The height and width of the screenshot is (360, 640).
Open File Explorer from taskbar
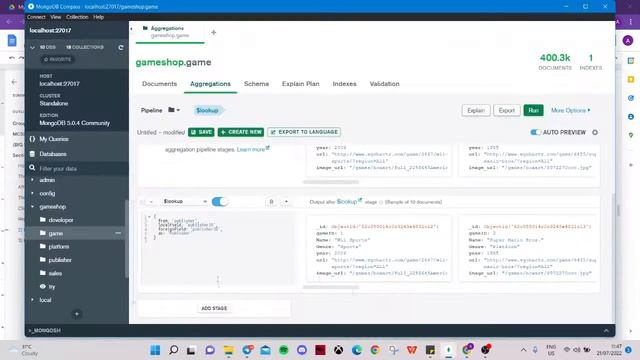pos(228,350)
